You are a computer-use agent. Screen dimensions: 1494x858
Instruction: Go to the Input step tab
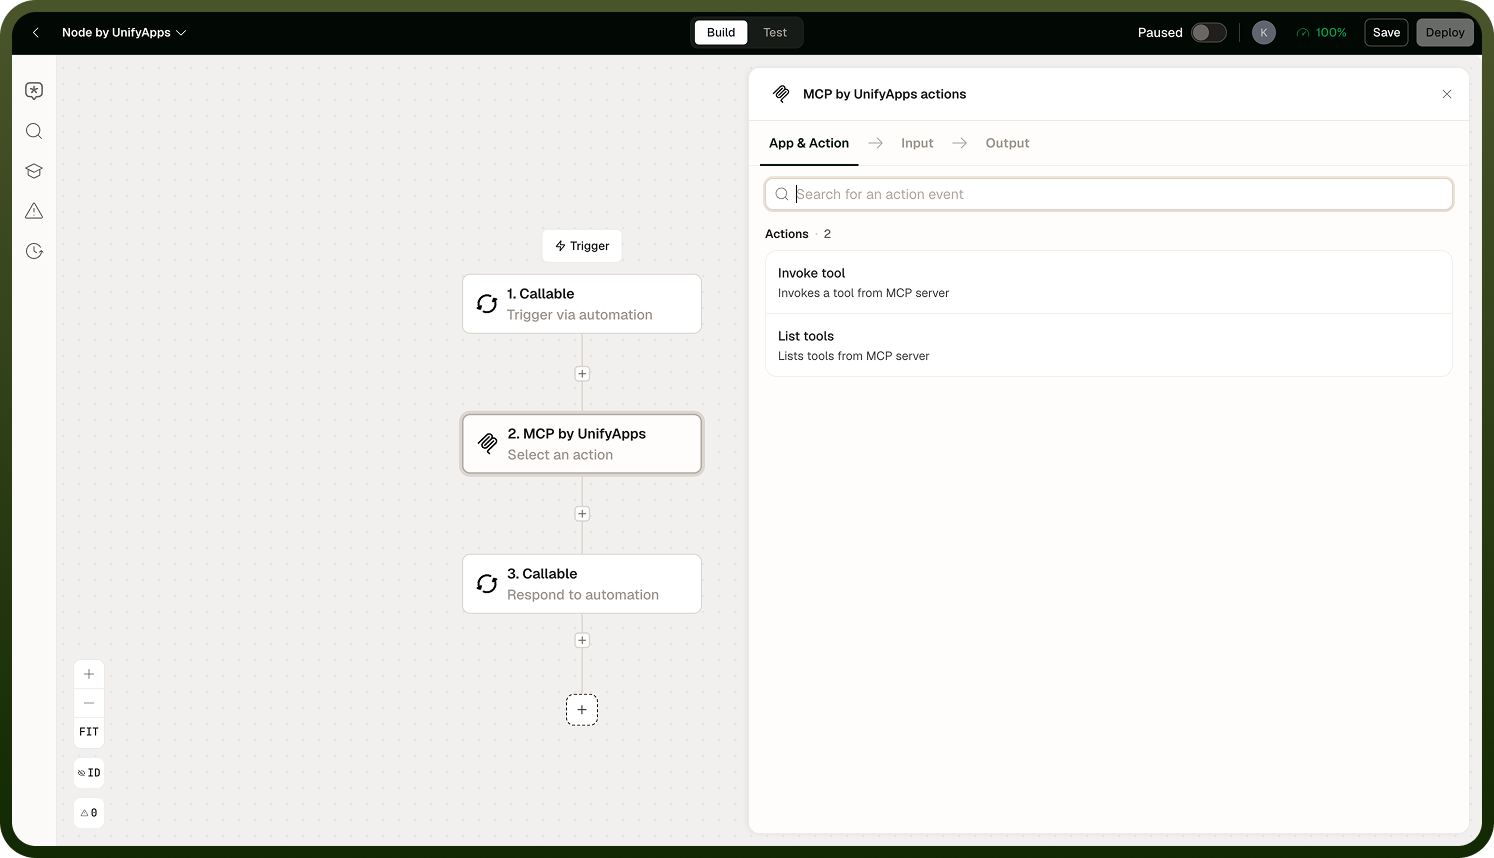[x=917, y=143]
